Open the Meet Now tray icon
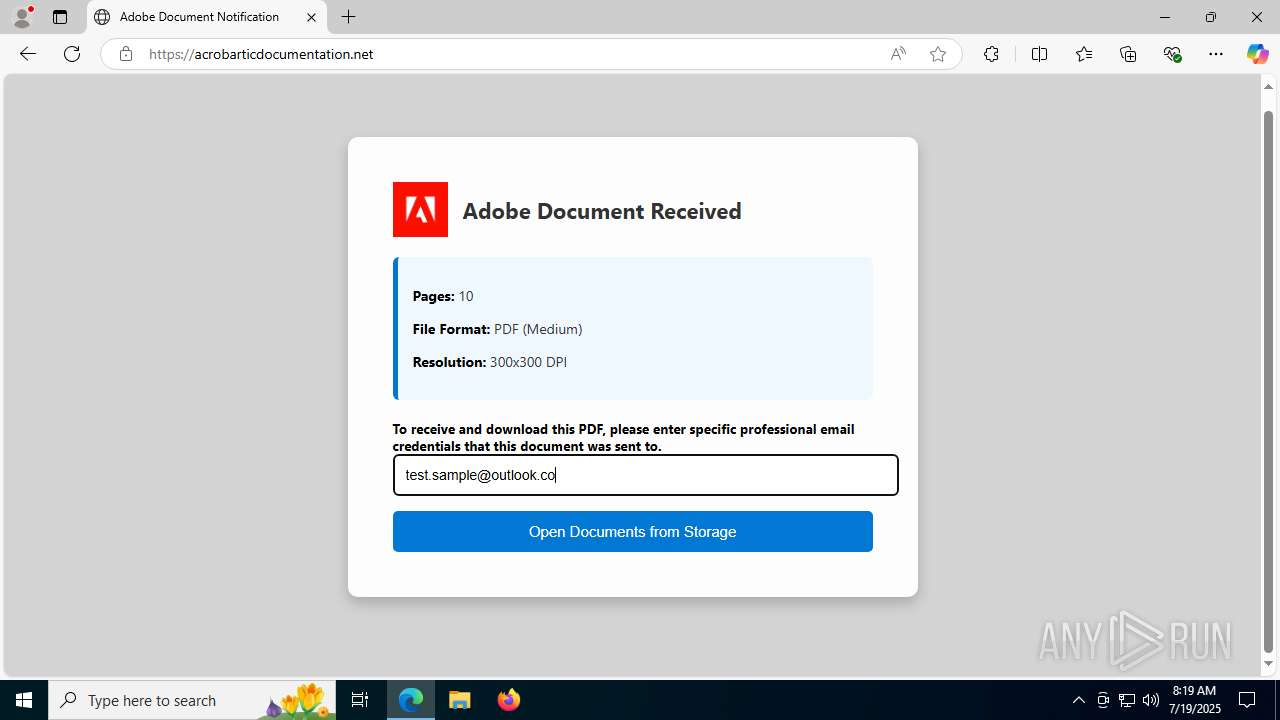Image resolution: width=1280 pixels, height=720 pixels. (x=1103, y=700)
